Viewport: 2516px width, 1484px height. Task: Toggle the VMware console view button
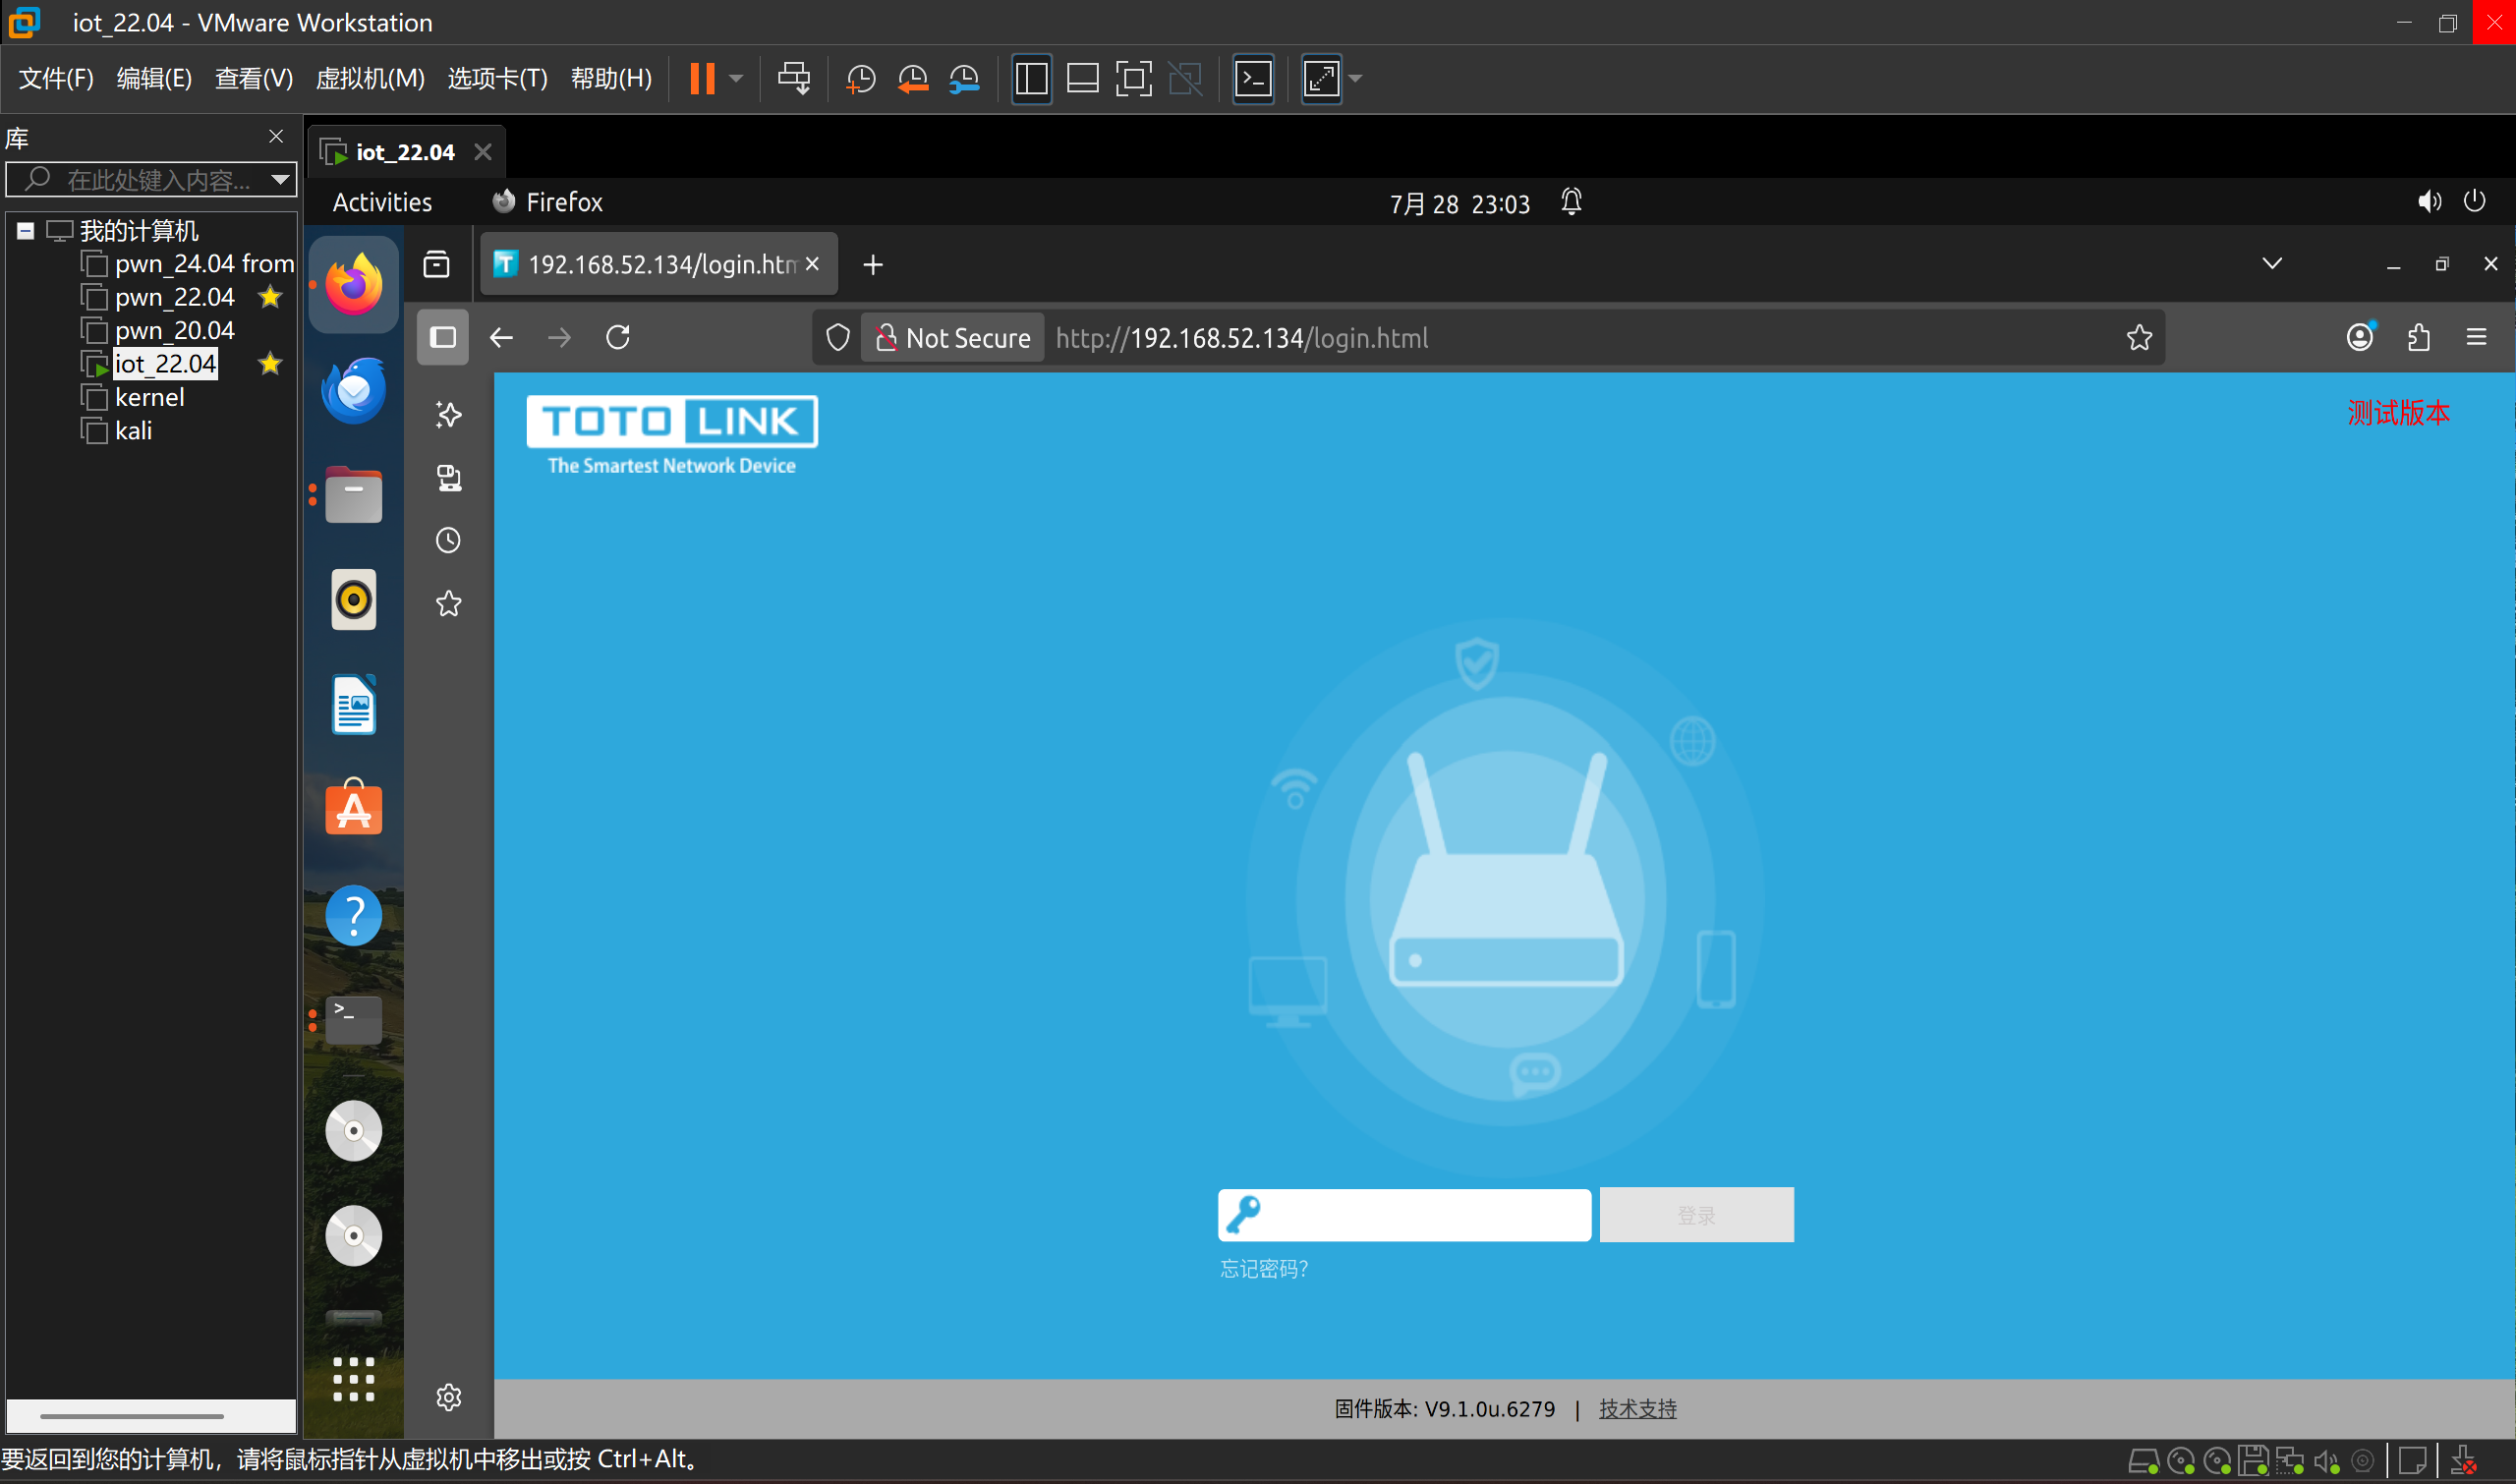(x=1253, y=78)
